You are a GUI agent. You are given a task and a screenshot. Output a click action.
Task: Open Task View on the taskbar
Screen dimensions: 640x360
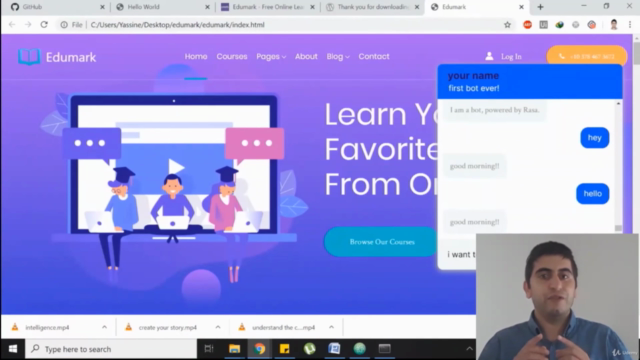(209, 349)
